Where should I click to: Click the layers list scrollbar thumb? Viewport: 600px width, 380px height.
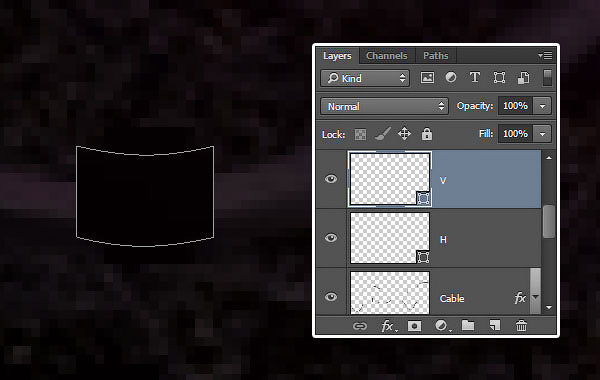(x=549, y=222)
